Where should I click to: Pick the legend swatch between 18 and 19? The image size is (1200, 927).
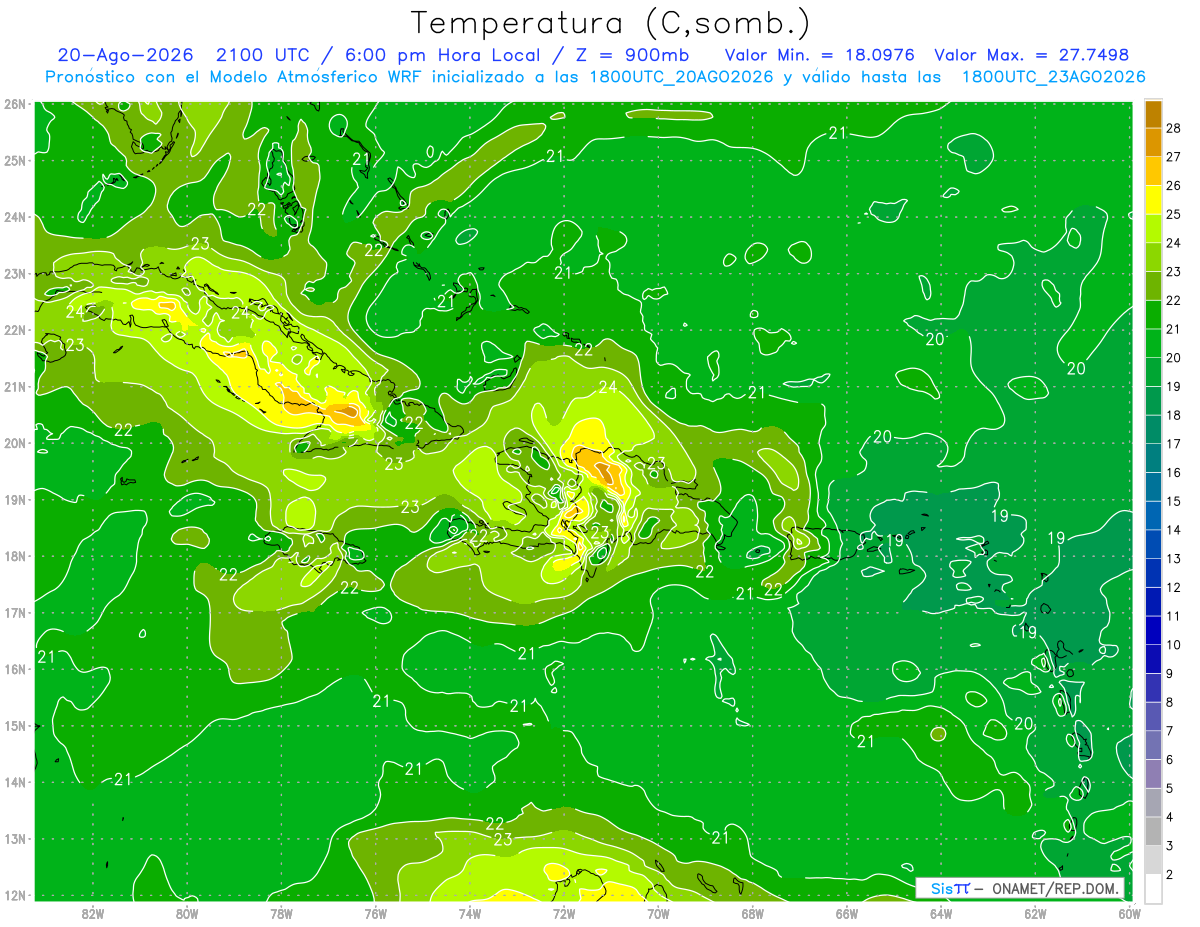pos(1153,401)
